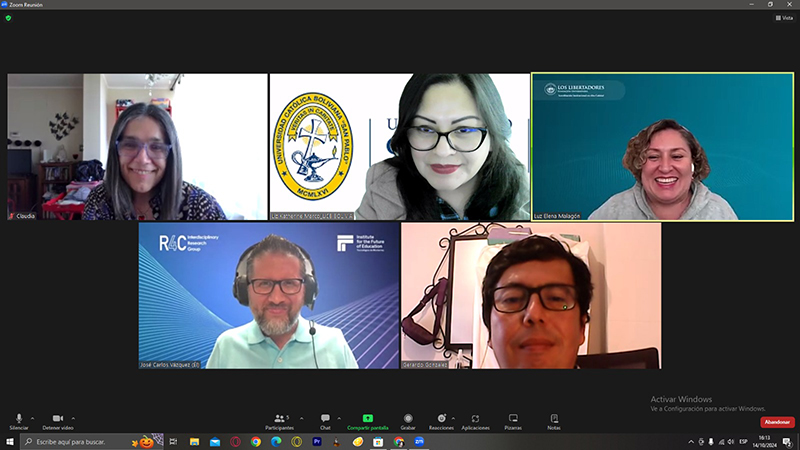Open the Chat panel
Image resolution: width=800 pixels, height=450 pixels.
325,420
